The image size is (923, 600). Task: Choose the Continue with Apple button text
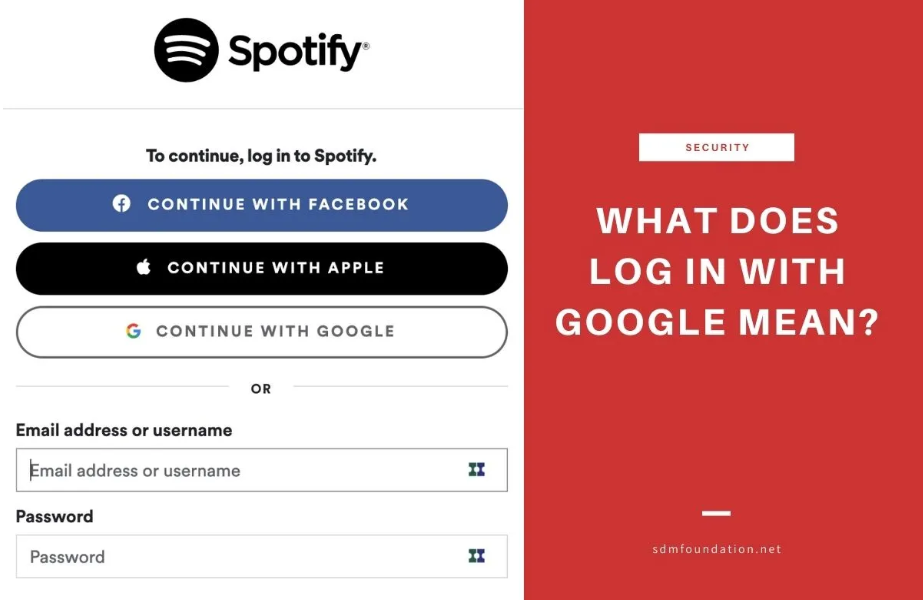[x=275, y=267]
